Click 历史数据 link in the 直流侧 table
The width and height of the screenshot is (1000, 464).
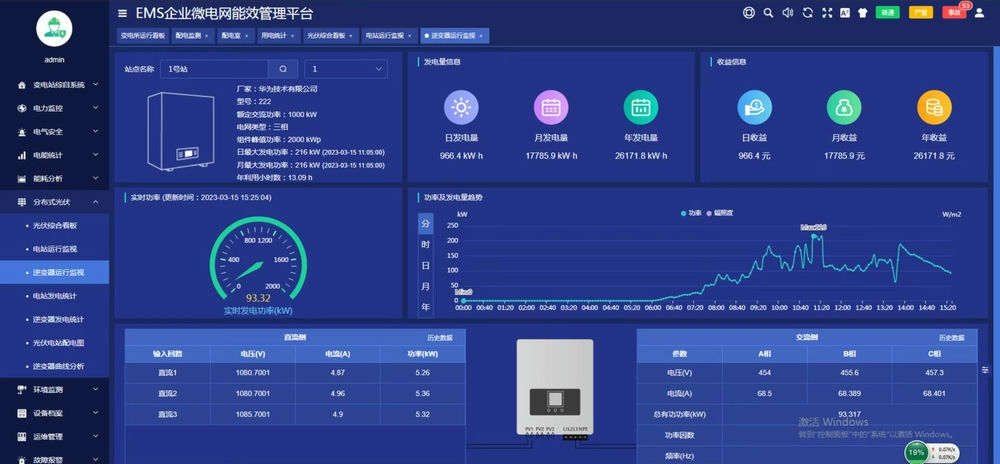[441, 338]
